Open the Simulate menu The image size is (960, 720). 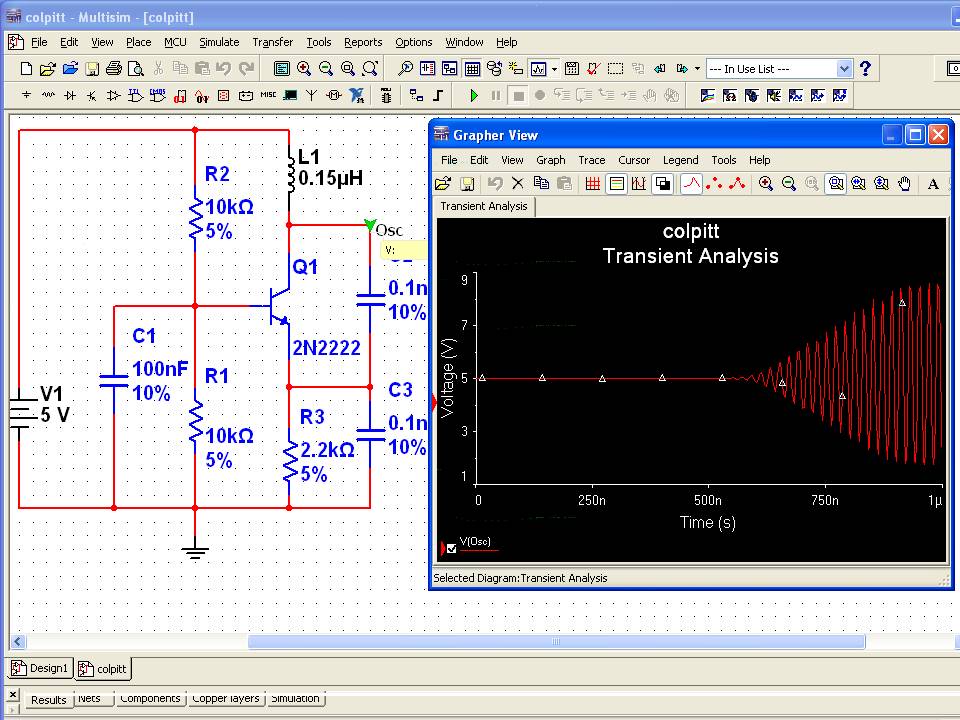point(218,42)
